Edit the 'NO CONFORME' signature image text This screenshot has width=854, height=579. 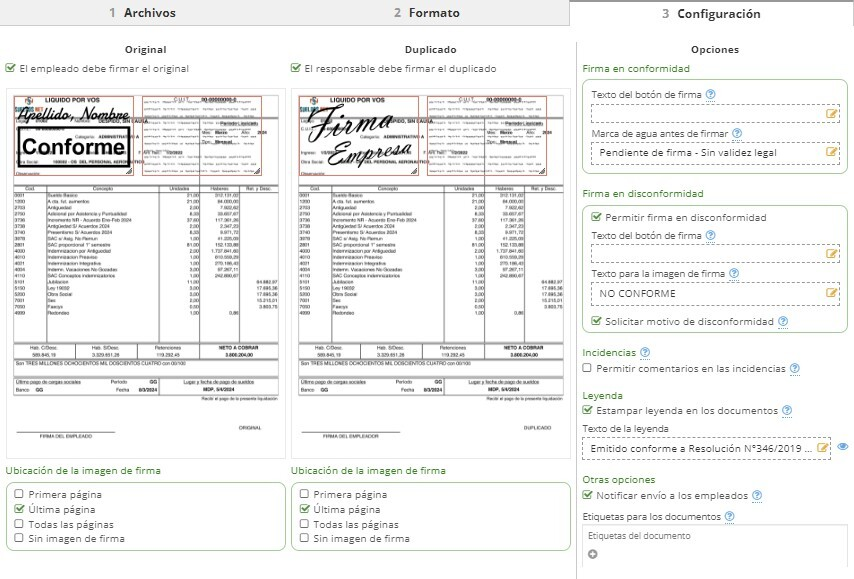coord(831,293)
